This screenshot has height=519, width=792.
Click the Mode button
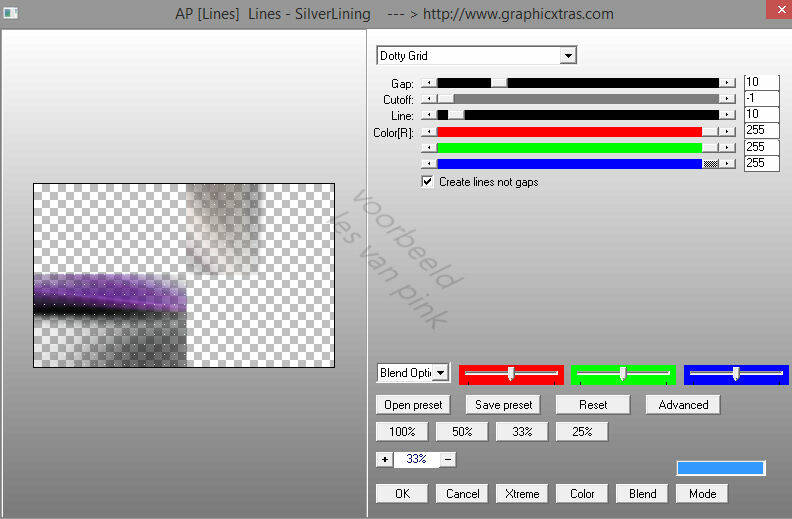(x=702, y=494)
